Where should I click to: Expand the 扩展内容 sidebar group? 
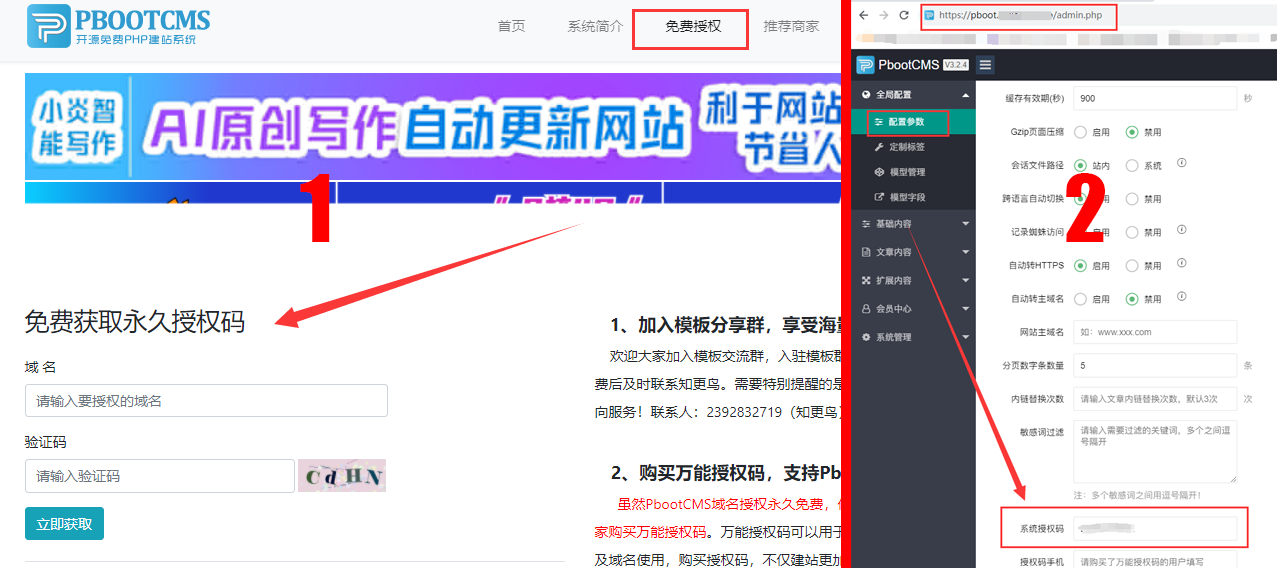pos(913,281)
